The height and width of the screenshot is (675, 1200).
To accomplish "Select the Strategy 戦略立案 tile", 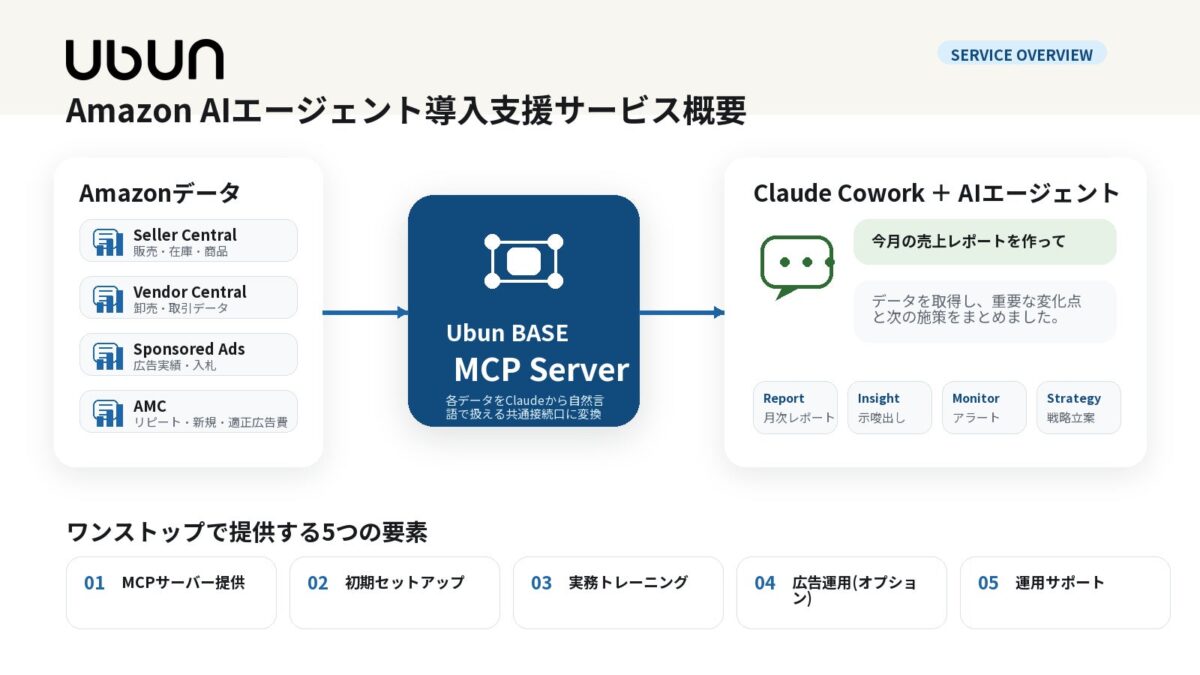I will click(1078, 408).
